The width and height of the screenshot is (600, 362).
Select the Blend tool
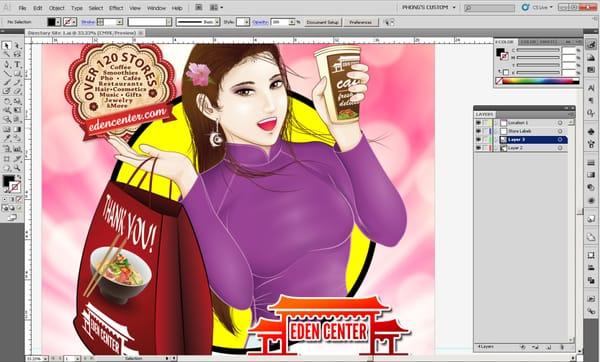click(x=17, y=139)
